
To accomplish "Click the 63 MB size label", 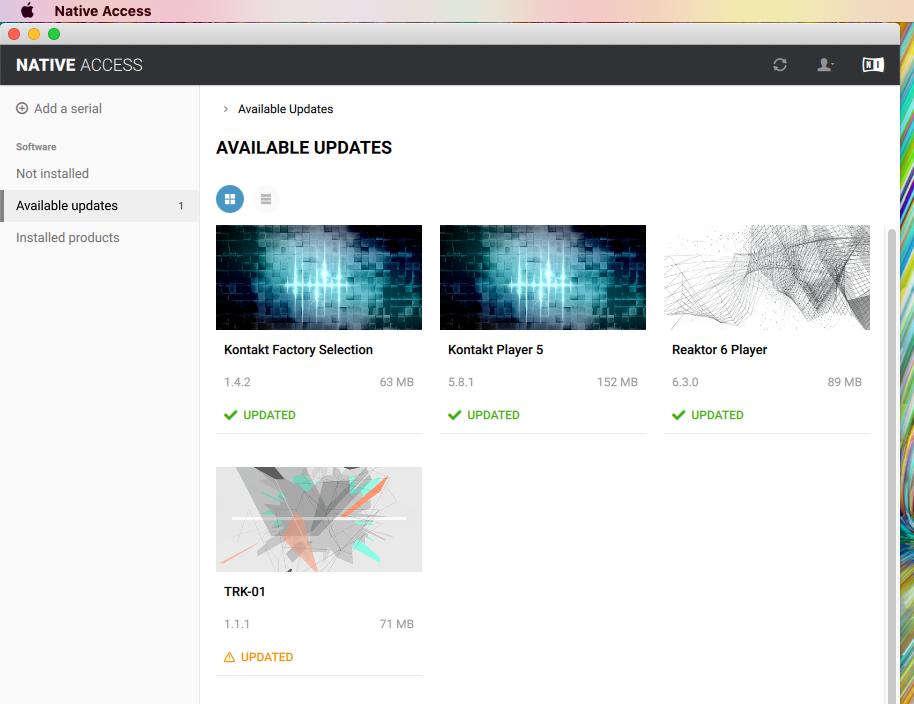I will click(396, 382).
